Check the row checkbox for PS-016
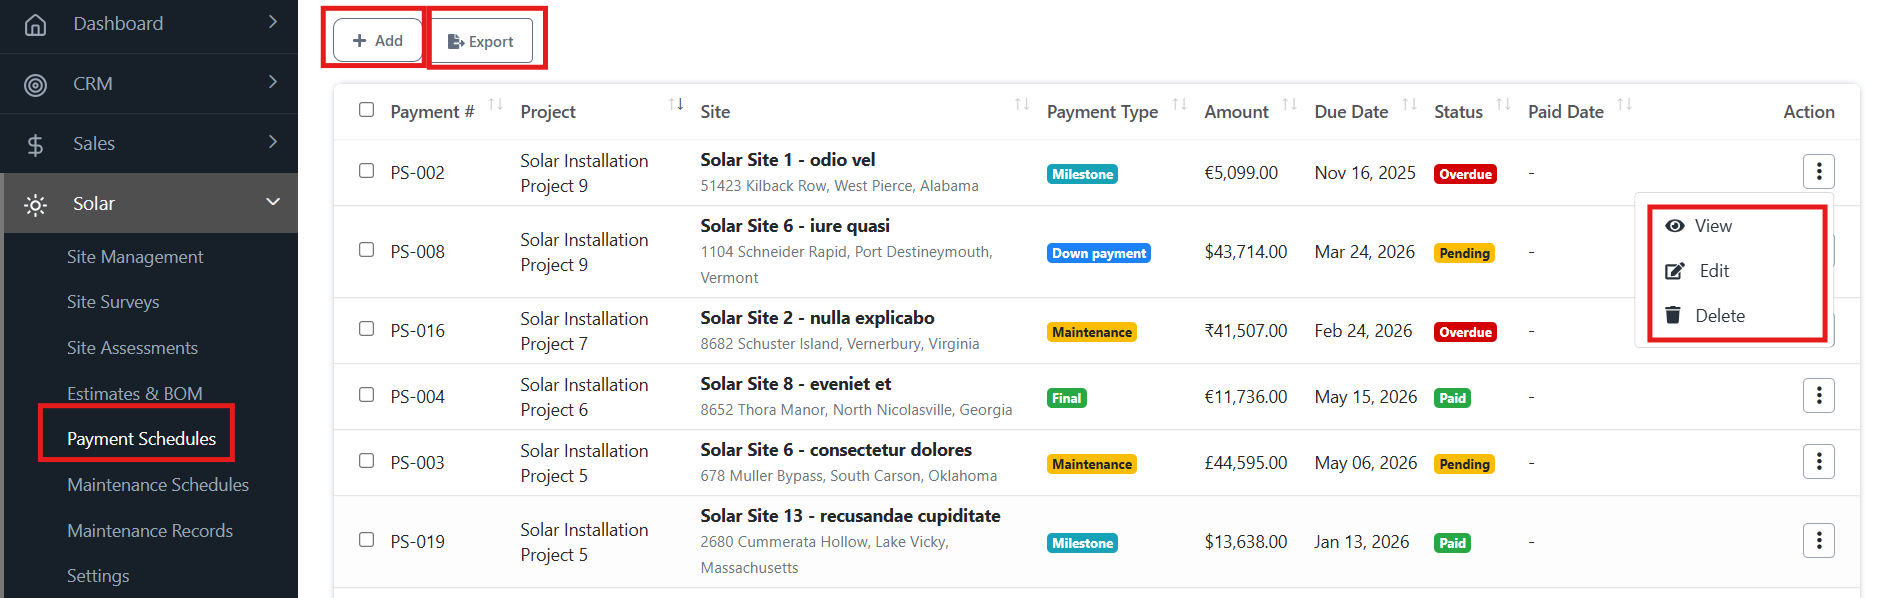Screen dimensions: 1888x598 [x=367, y=329]
